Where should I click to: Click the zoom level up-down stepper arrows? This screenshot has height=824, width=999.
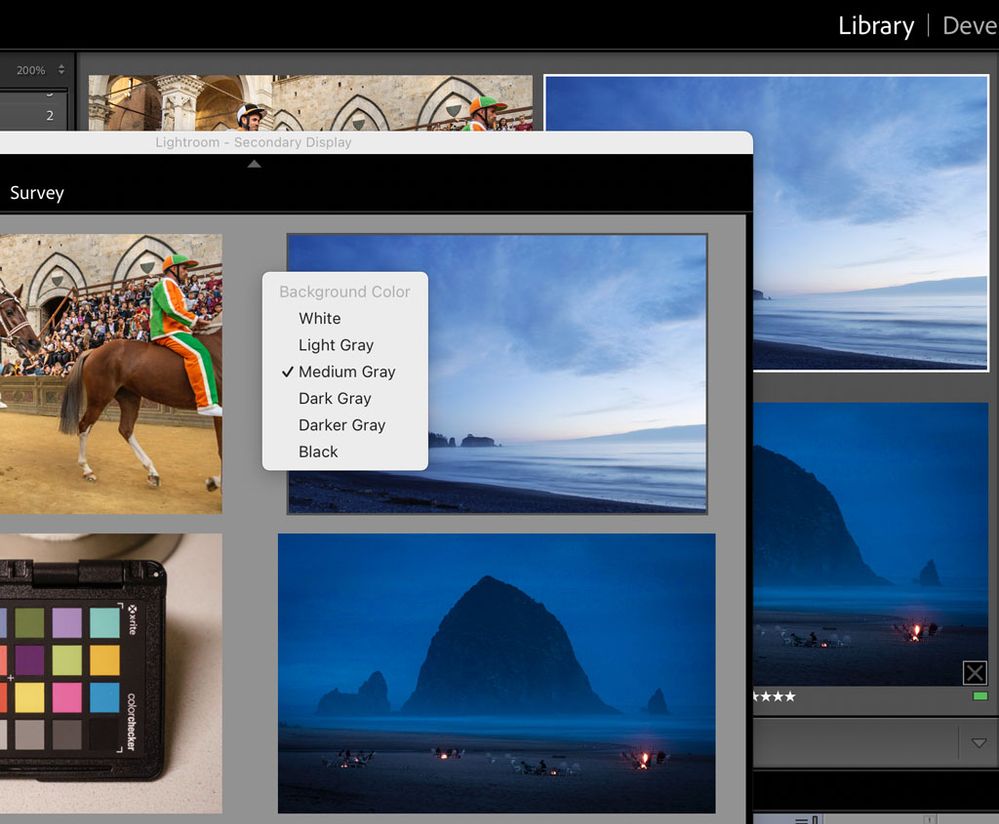(61, 70)
